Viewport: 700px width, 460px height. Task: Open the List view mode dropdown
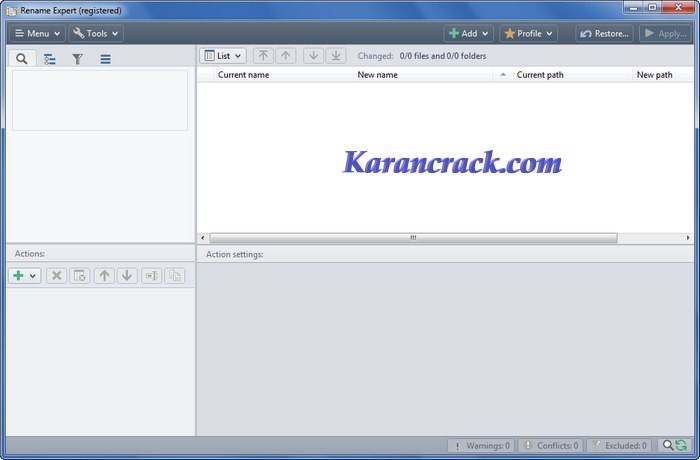click(223, 56)
